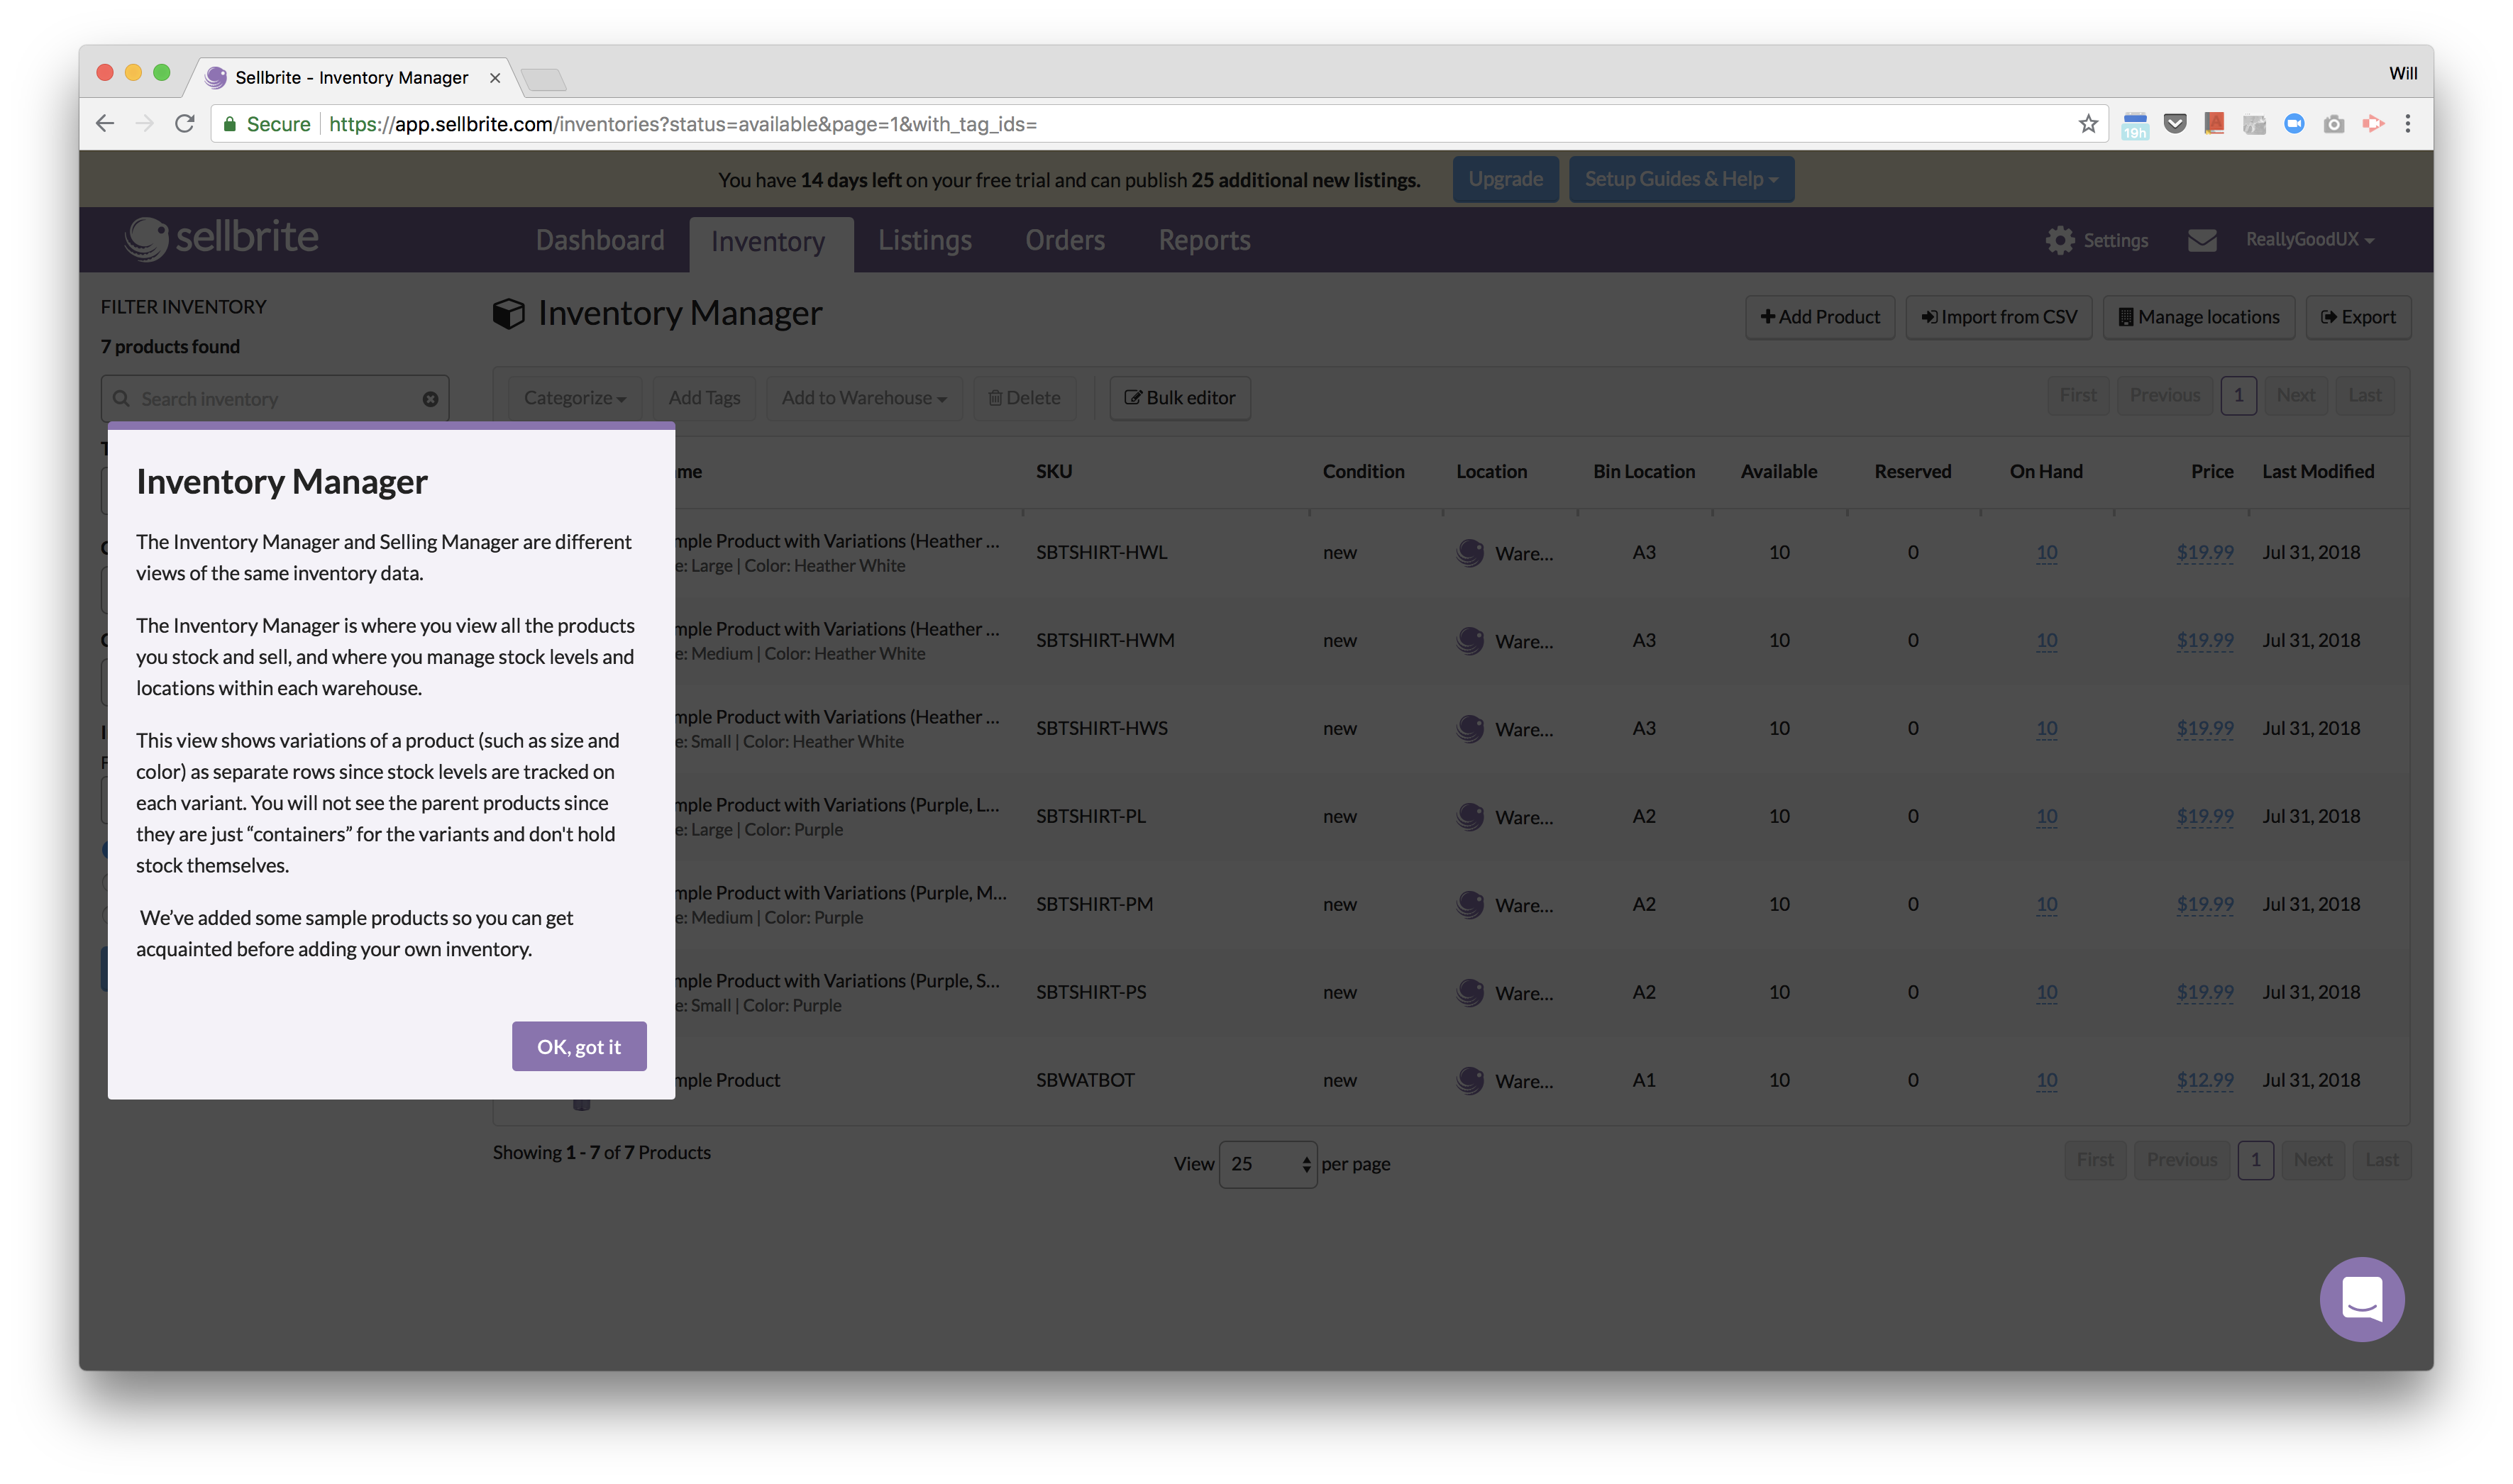Screen dimensions: 2513x1484
Task: Open the Bulk editor
Action: click(1179, 397)
